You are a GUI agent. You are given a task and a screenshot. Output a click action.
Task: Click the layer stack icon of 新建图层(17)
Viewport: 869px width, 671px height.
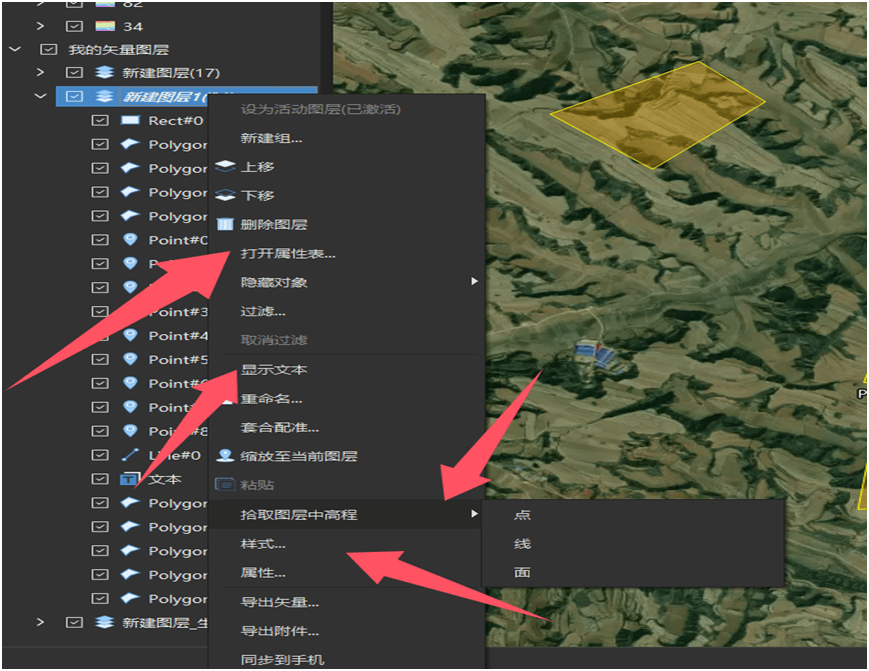(x=104, y=73)
